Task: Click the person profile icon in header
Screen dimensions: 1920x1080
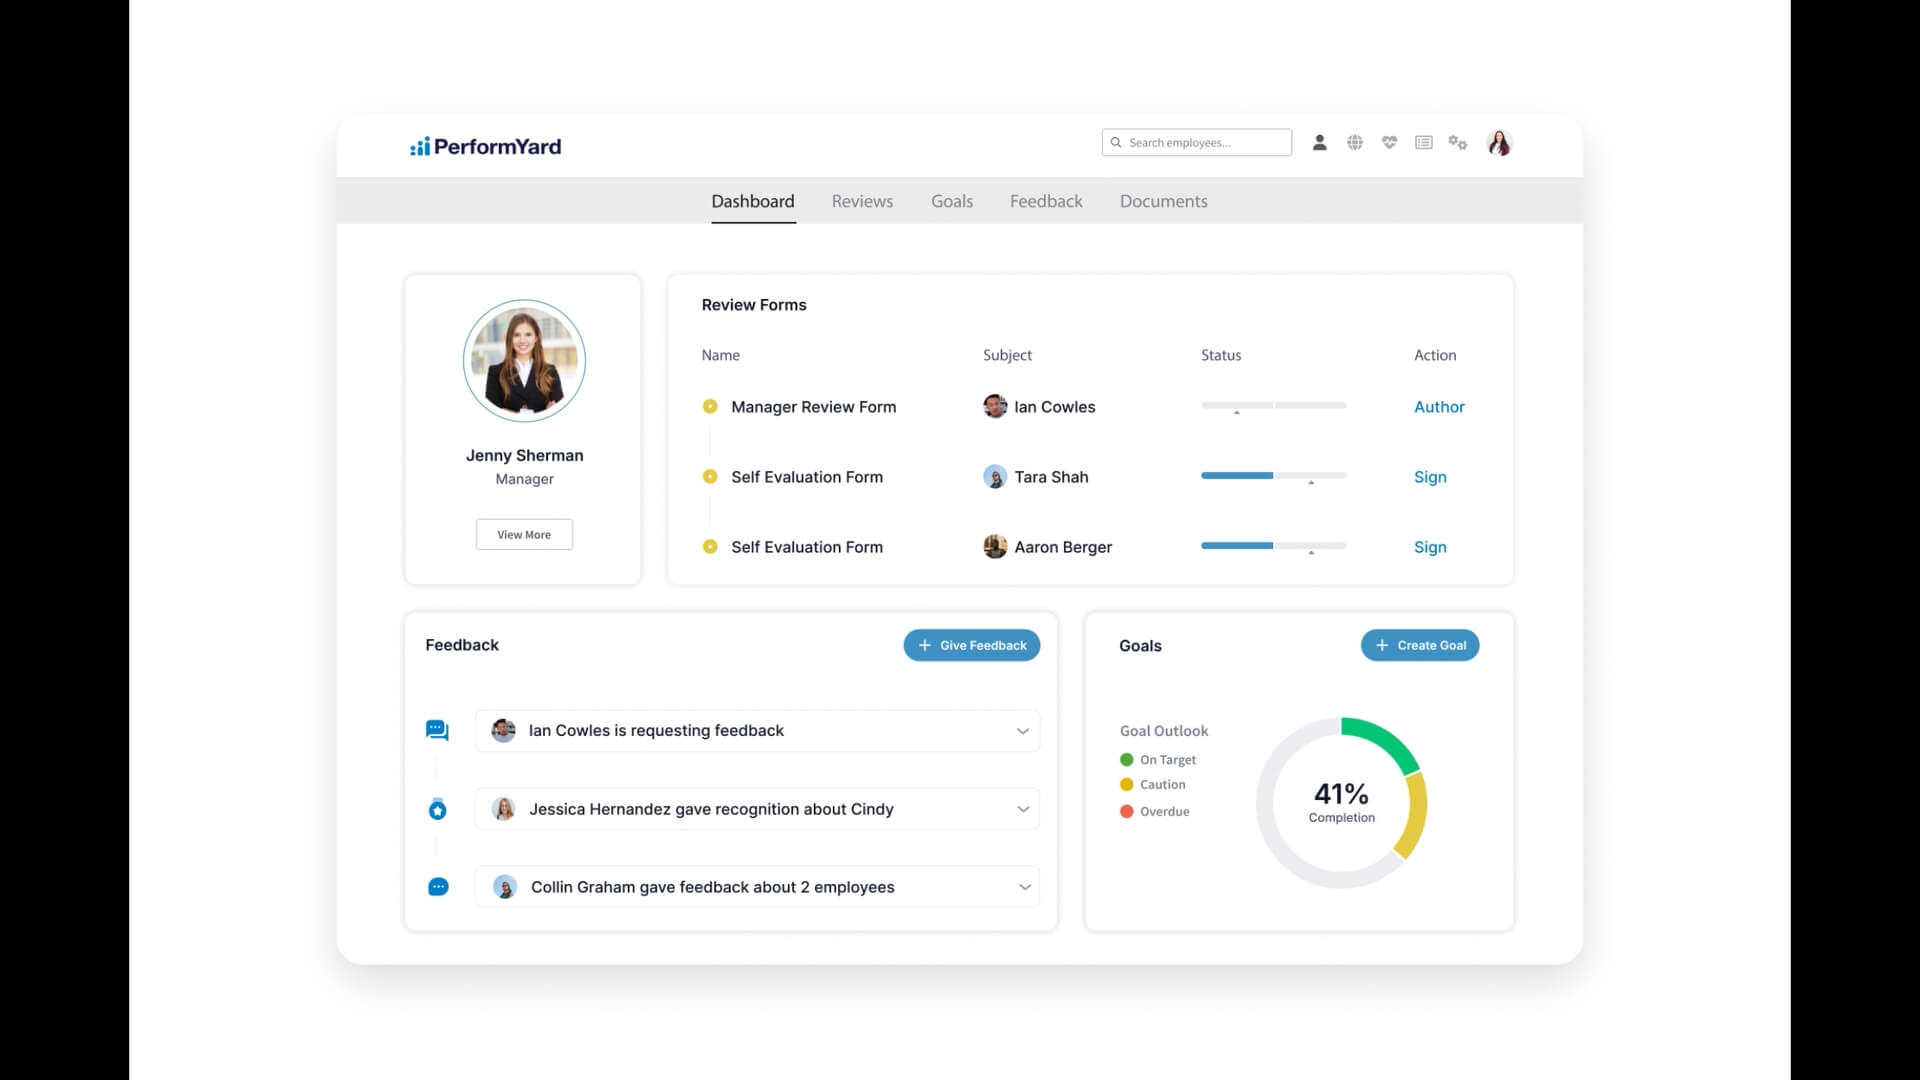Action: 1319,143
